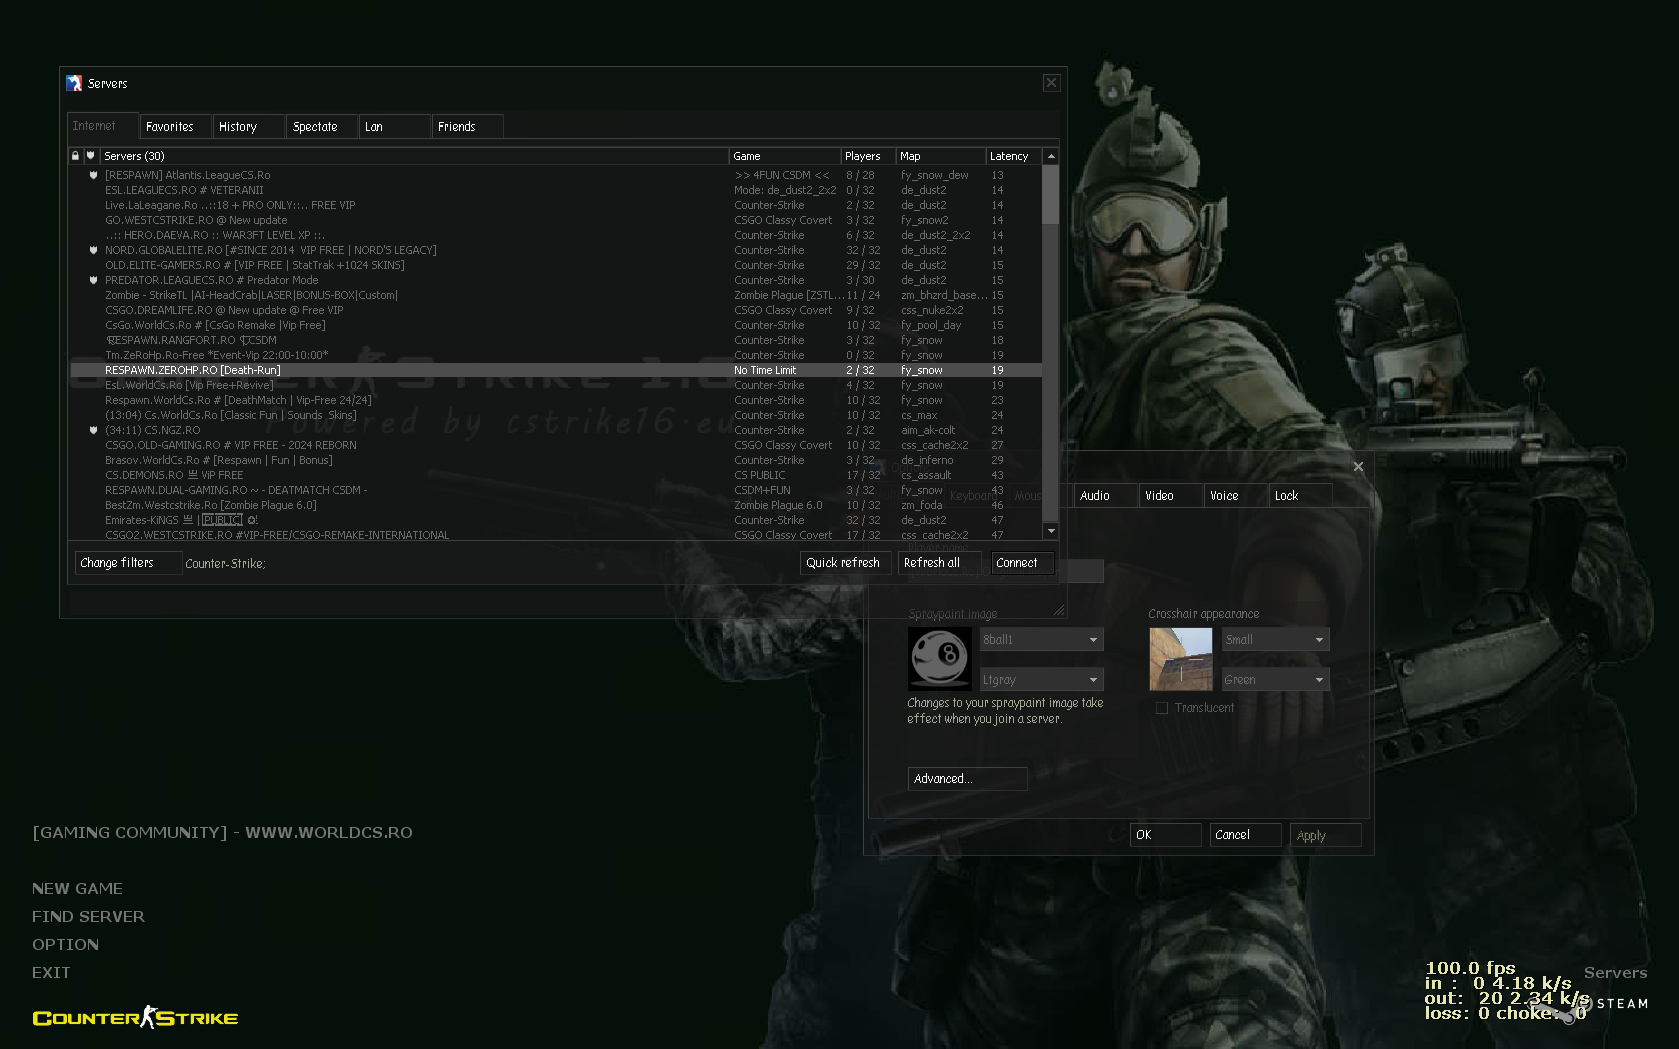Select Emirates-KiNGS PUBLIC server row
The image size is (1679, 1049).
point(556,520)
